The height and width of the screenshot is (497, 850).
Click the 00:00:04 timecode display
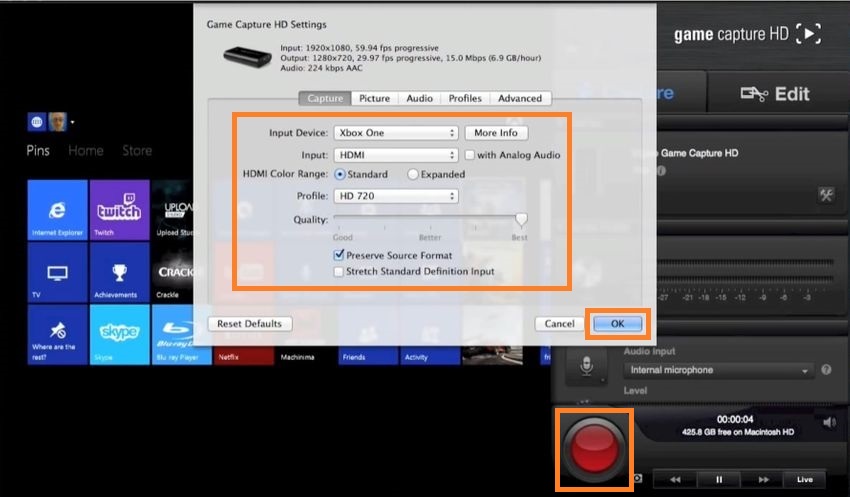(x=735, y=419)
